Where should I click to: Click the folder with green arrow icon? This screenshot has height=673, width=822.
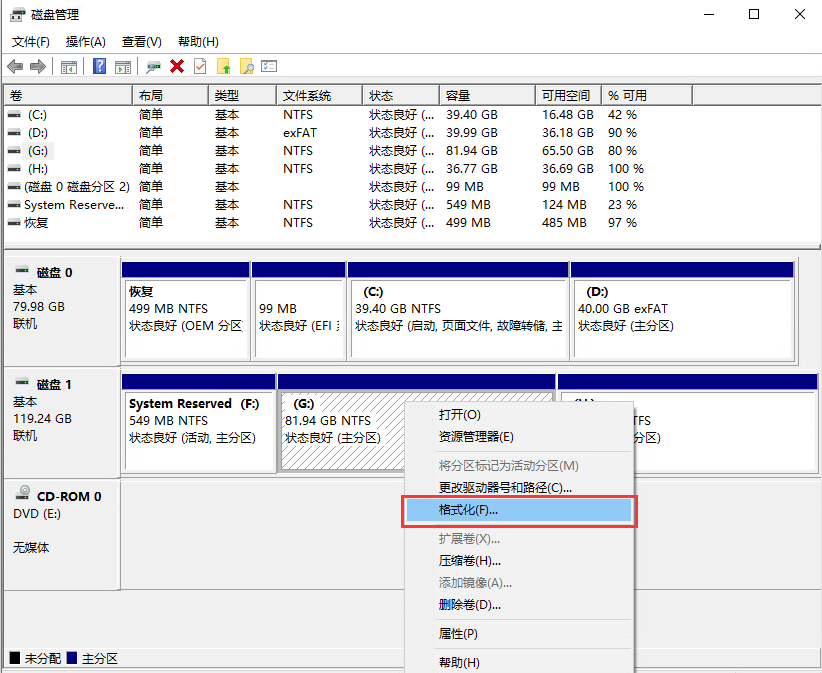(x=223, y=66)
